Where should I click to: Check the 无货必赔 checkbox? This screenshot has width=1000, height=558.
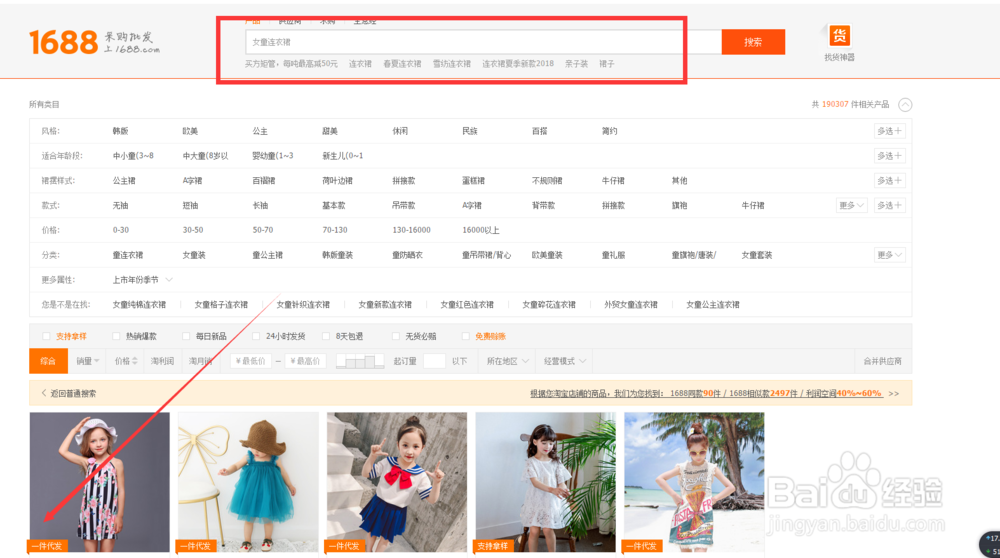coord(395,336)
